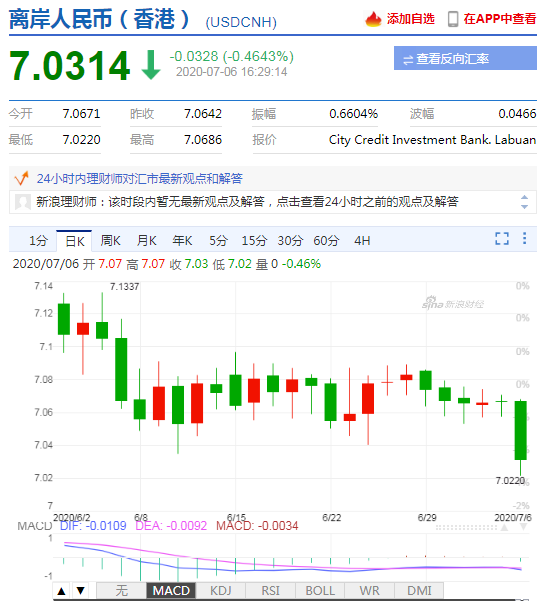The image size is (540, 601).
Task: Click the green down arrow beside price
Action: click(151, 64)
